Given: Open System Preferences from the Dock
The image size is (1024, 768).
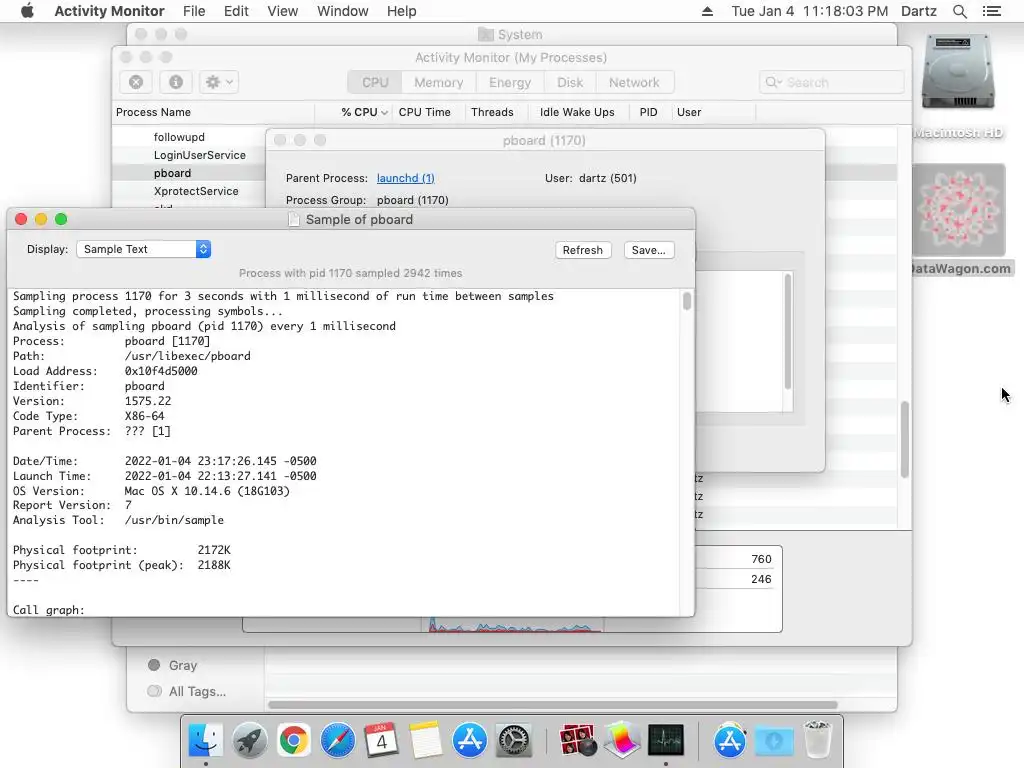Looking at the screenshot, I should pyautogui.click(x=514, y=741).
